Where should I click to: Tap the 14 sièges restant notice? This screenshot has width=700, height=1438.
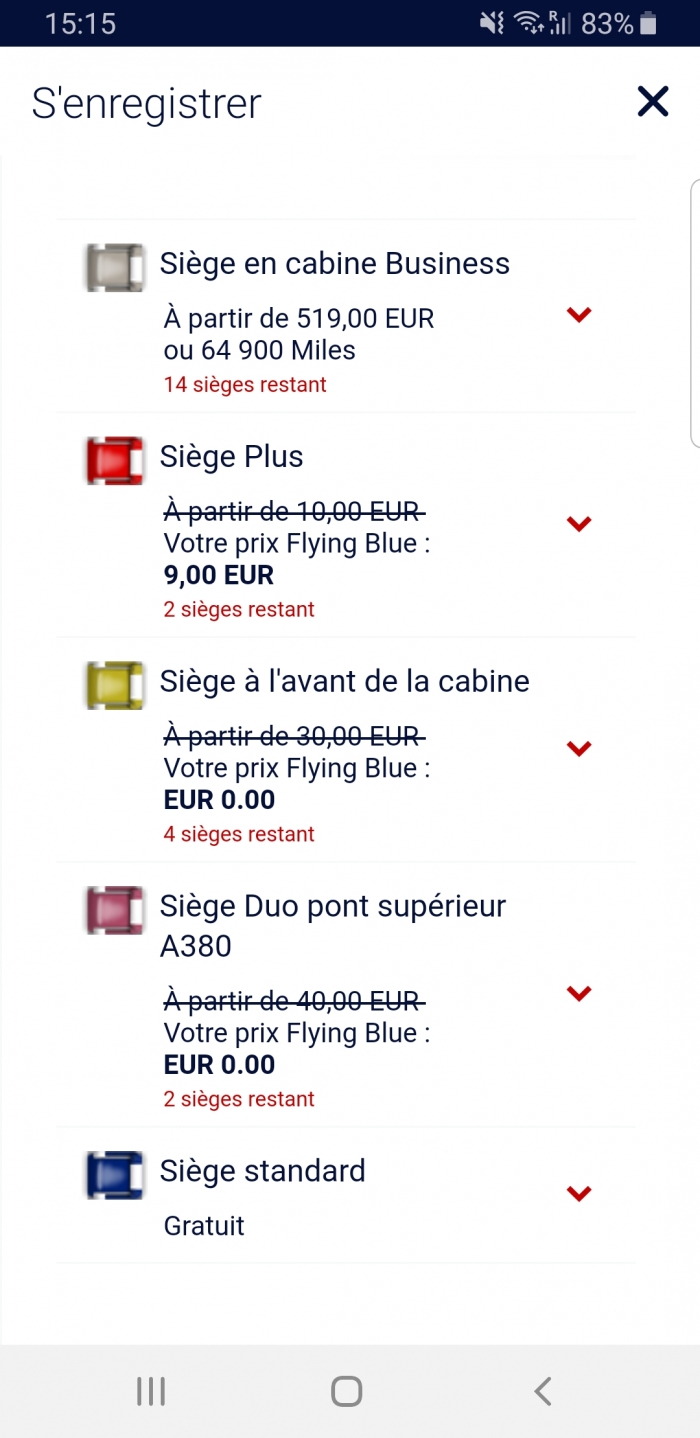tap(245, 384)
